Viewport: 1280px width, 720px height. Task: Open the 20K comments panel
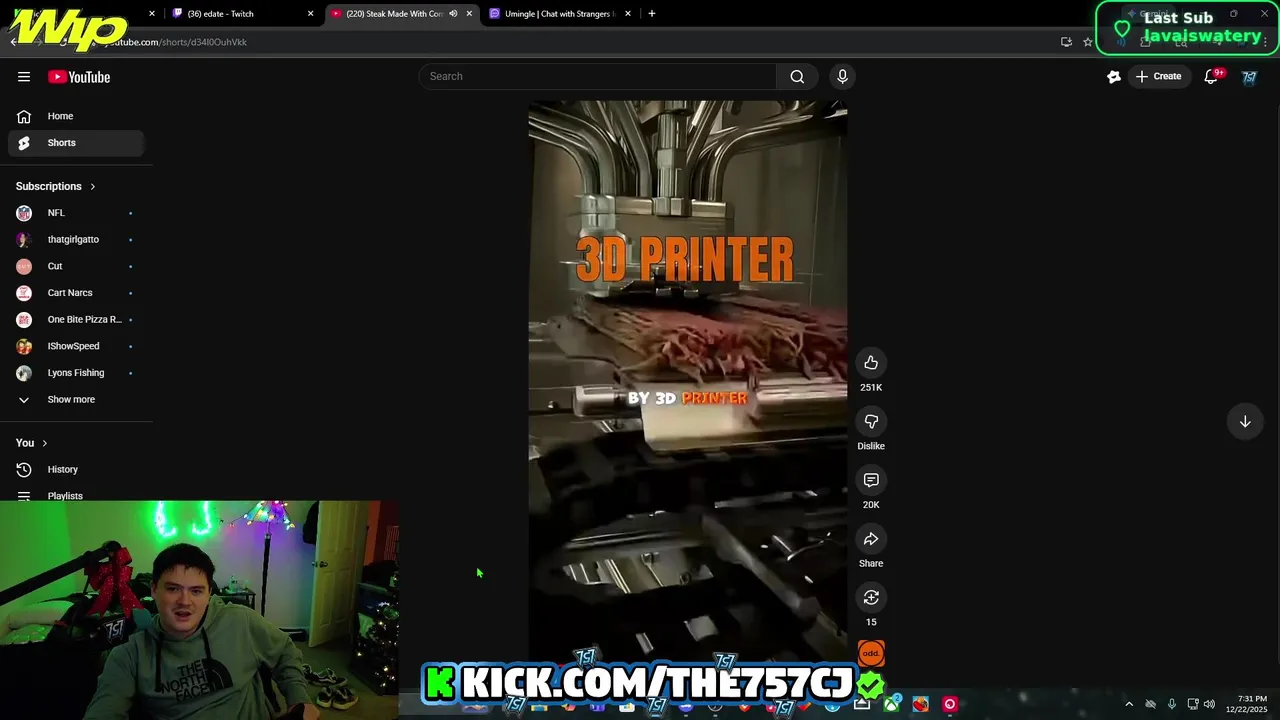[x=871, y=480]
